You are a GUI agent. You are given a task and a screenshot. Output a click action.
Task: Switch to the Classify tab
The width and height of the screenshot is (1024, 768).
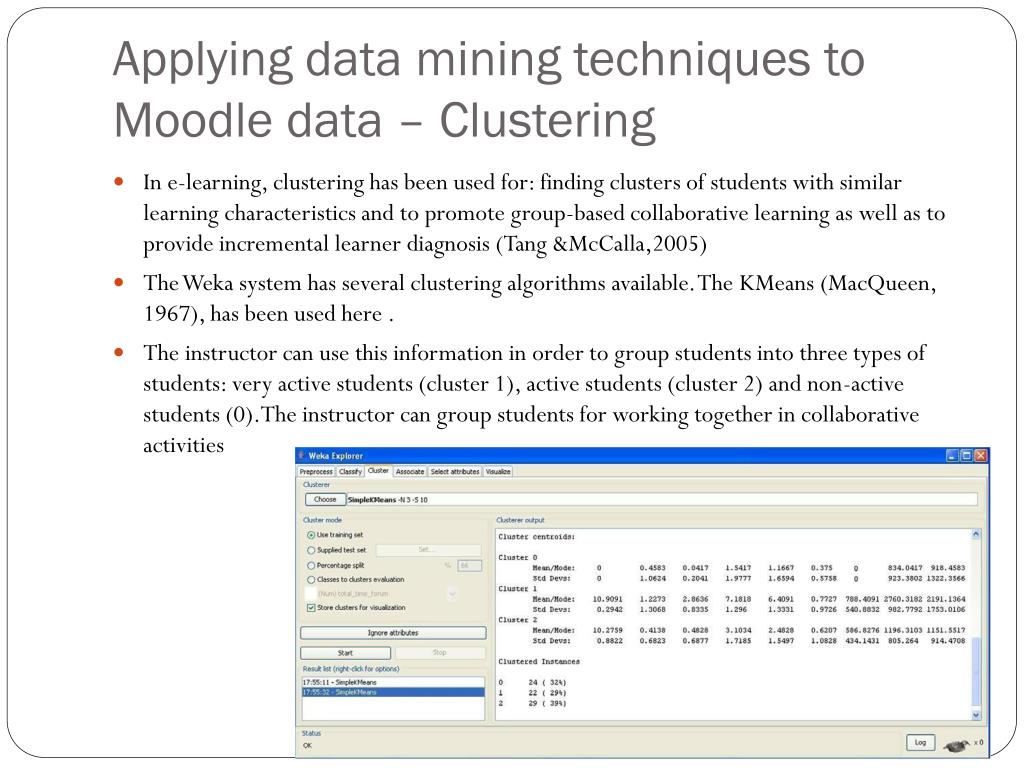coord(350,472)
